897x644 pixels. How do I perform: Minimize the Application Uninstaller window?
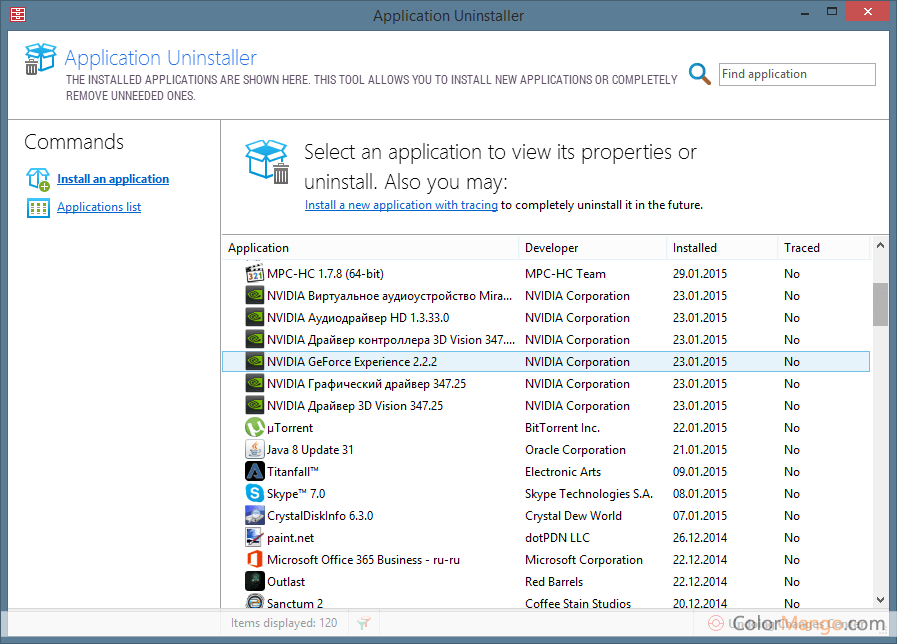coord(805,12)
